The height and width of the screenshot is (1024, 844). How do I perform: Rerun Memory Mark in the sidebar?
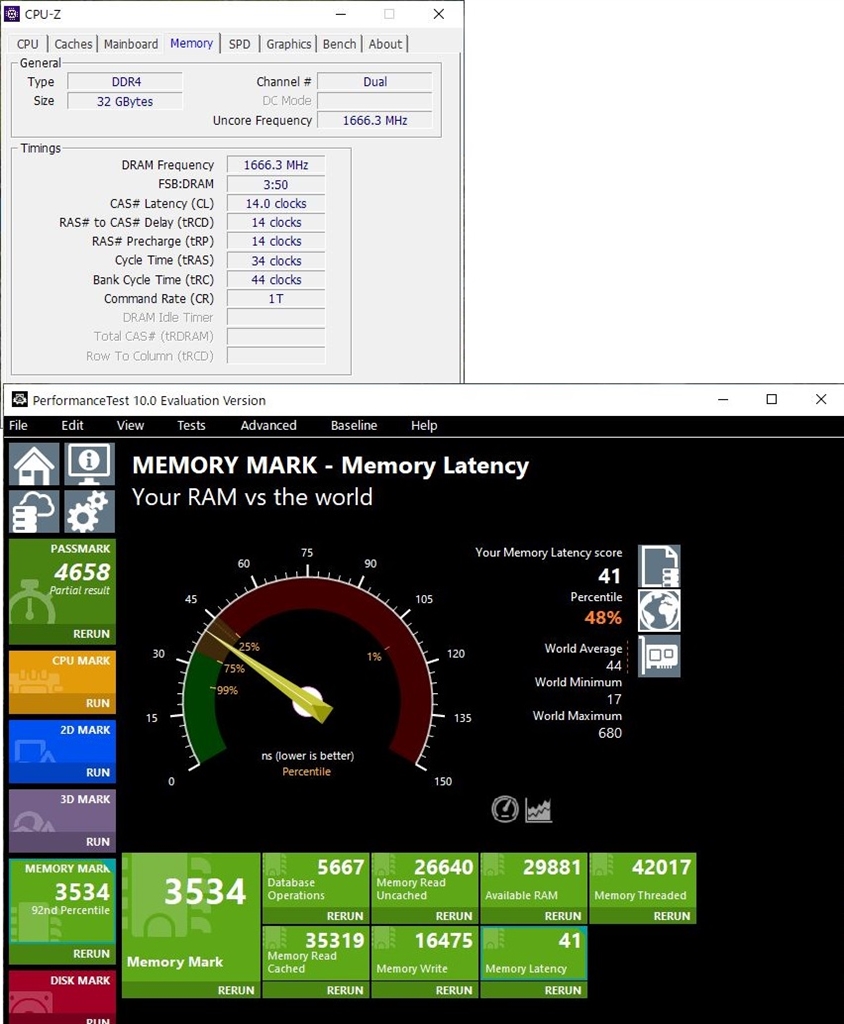(91, 953)
